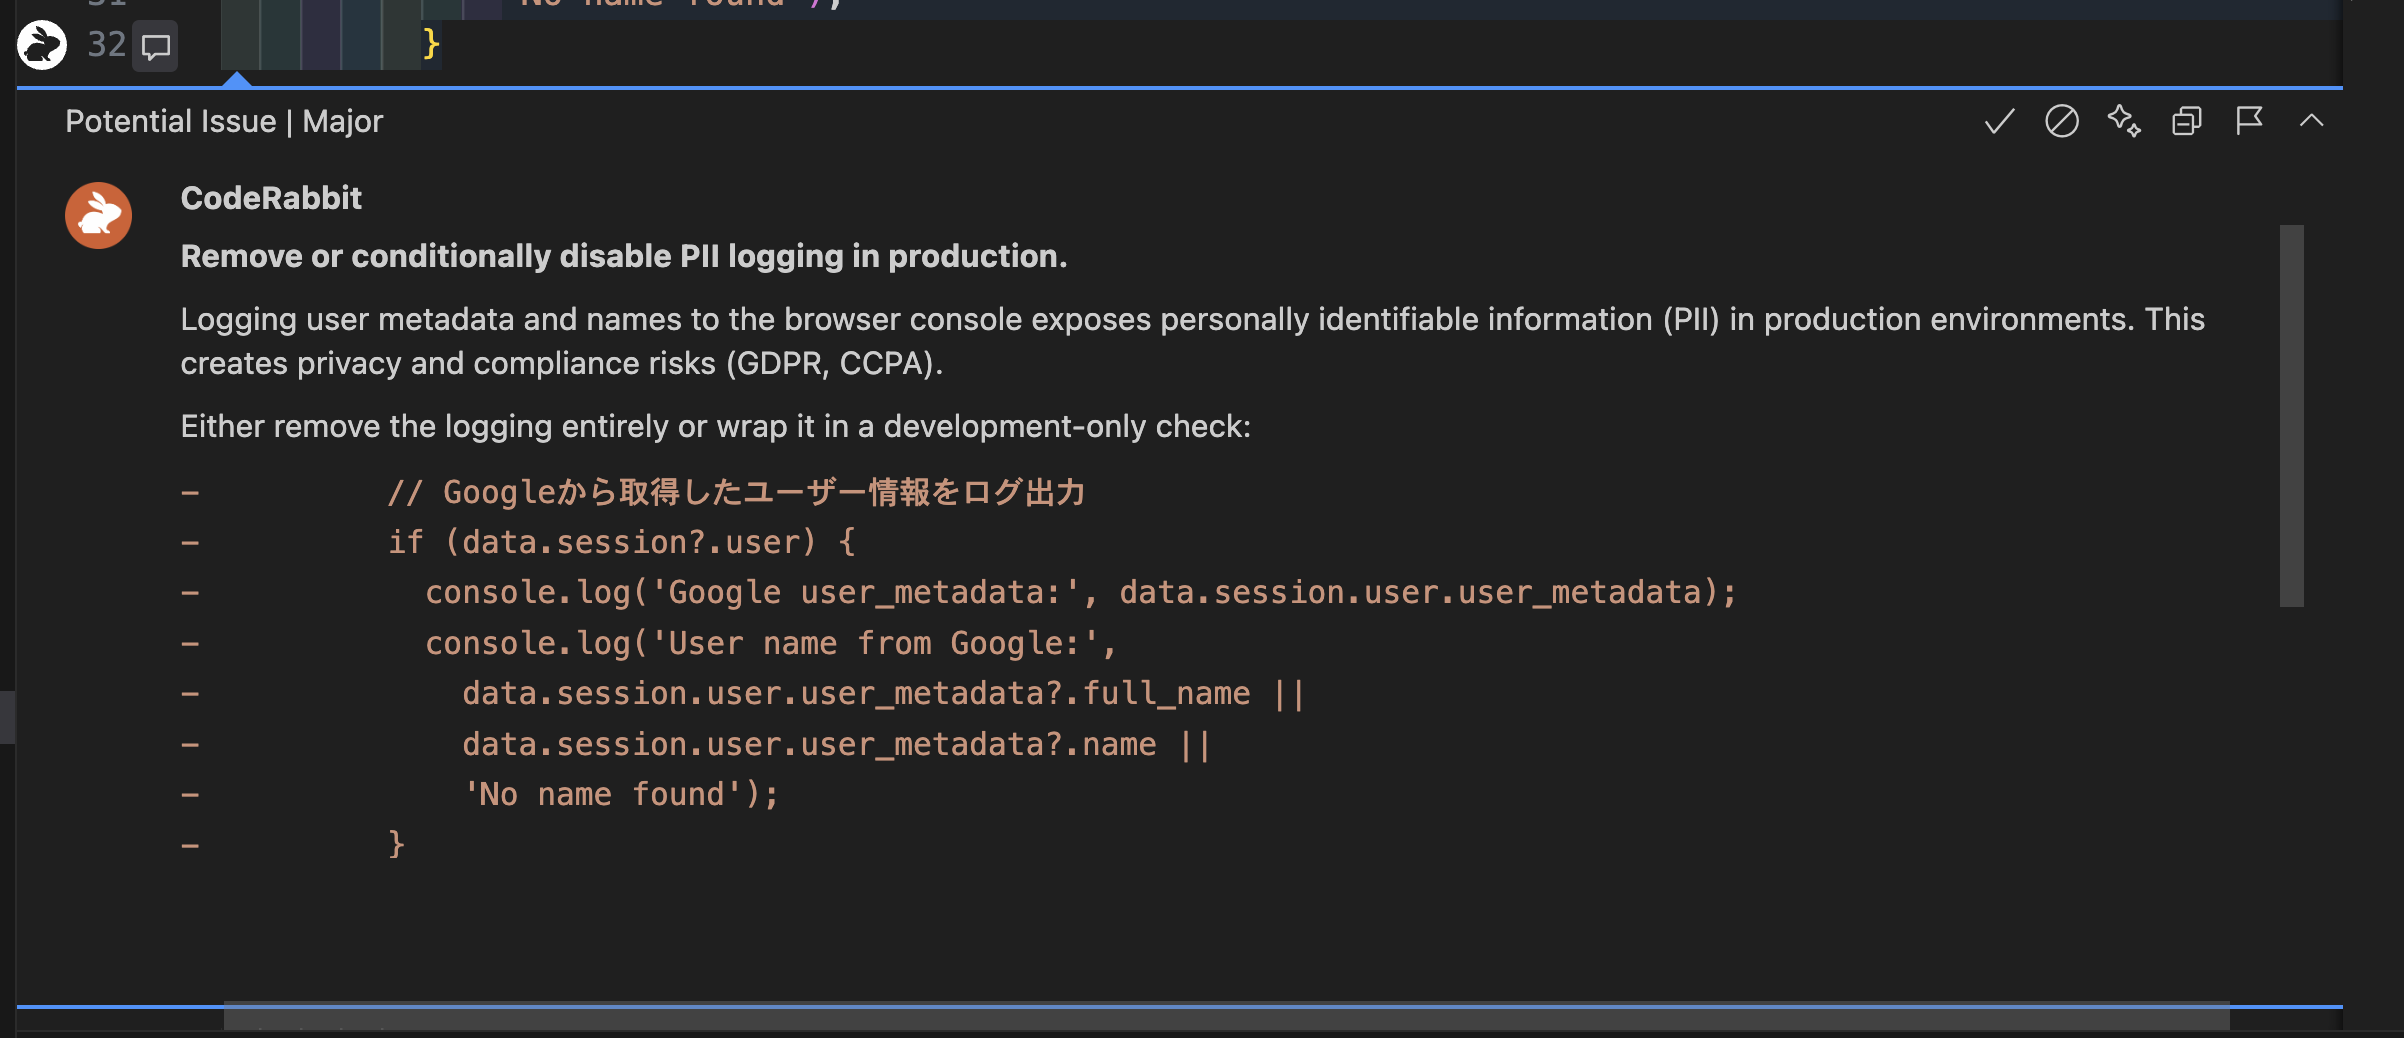Viewport: 2404px width, 1038px height.
Task: Click the 'Potential Issue | Major' severity label
Action: [x=222, y=121]
